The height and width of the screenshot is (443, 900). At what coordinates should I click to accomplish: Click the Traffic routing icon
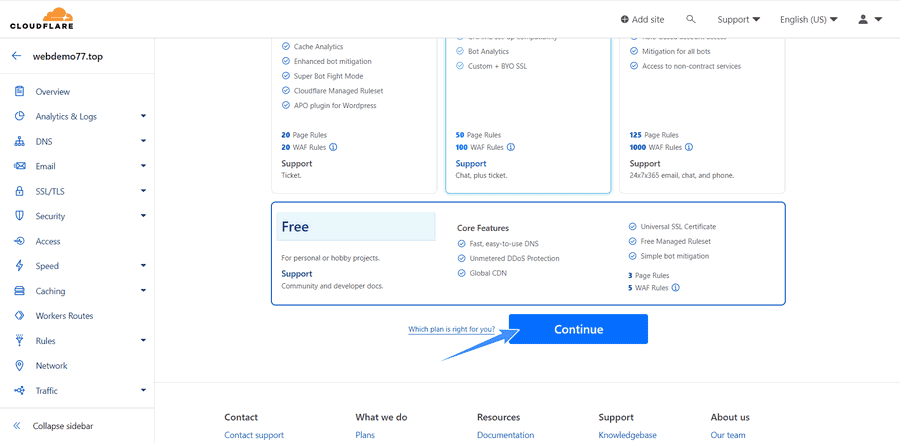click(20, 390)
